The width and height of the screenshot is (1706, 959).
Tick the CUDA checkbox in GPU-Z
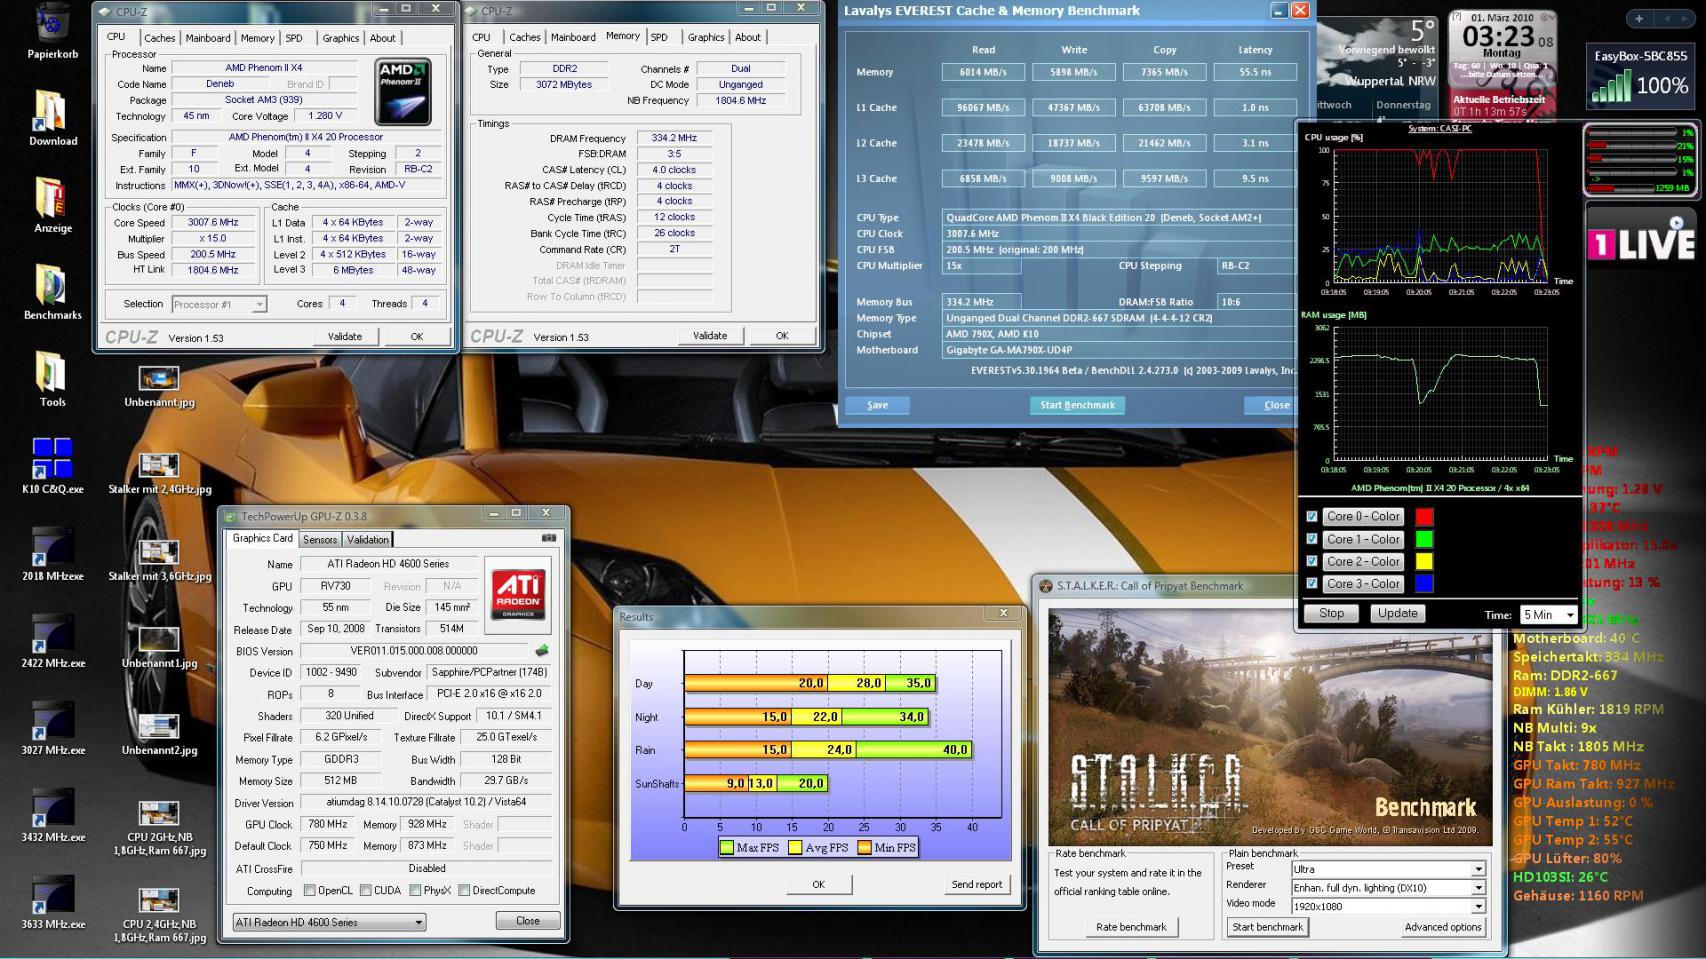366,890
